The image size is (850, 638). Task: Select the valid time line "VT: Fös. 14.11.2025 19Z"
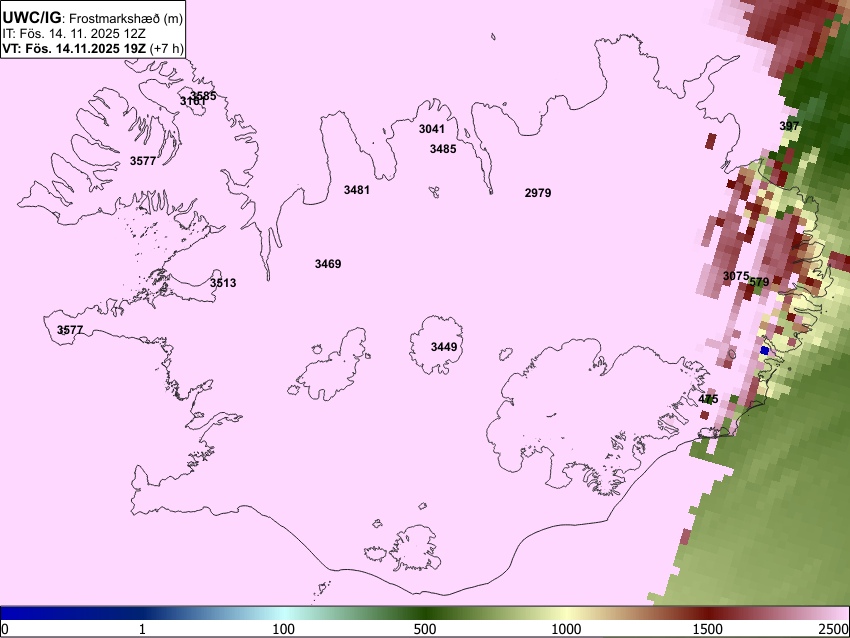click(x=74, y=48)
